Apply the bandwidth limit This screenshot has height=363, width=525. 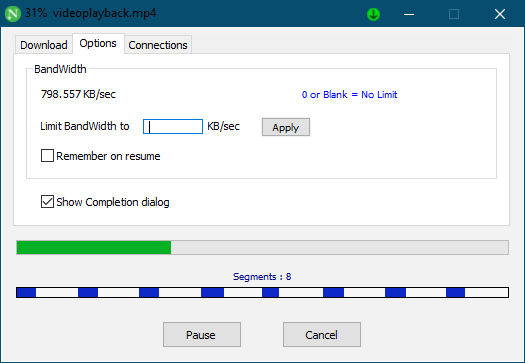[x=286, y=127]
